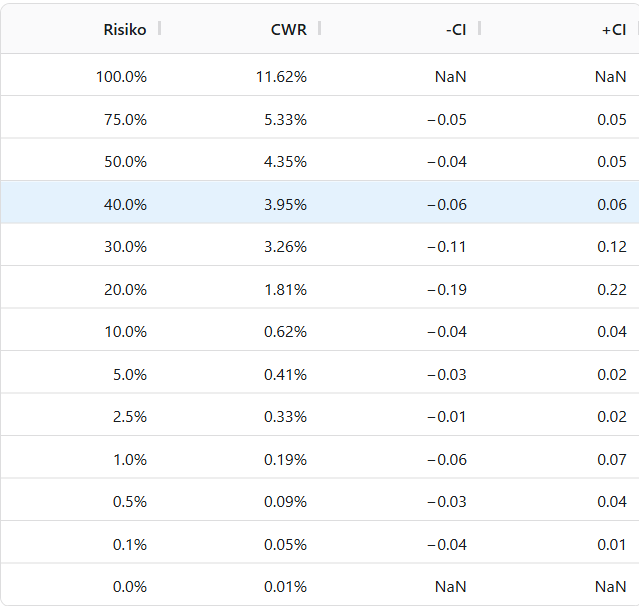Click the −0.19 value in -CI column

pos(446,289)
